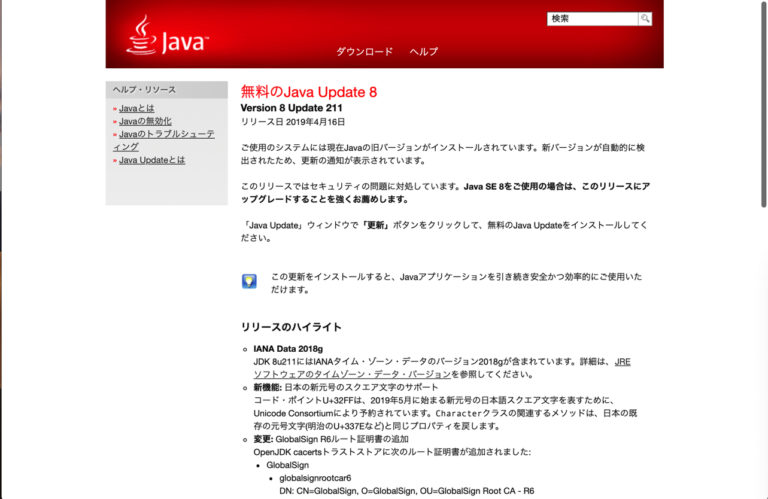Click the ヘルプ・リソース sidebar heading

pyautogui.click(x=144, y=90)
